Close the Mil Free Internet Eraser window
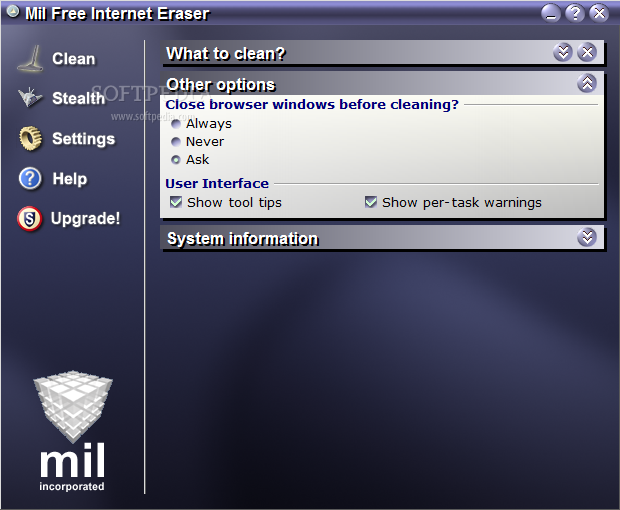The width and height of the screenshot is (620, 510). pyautogui.click(x=599, y=13)
